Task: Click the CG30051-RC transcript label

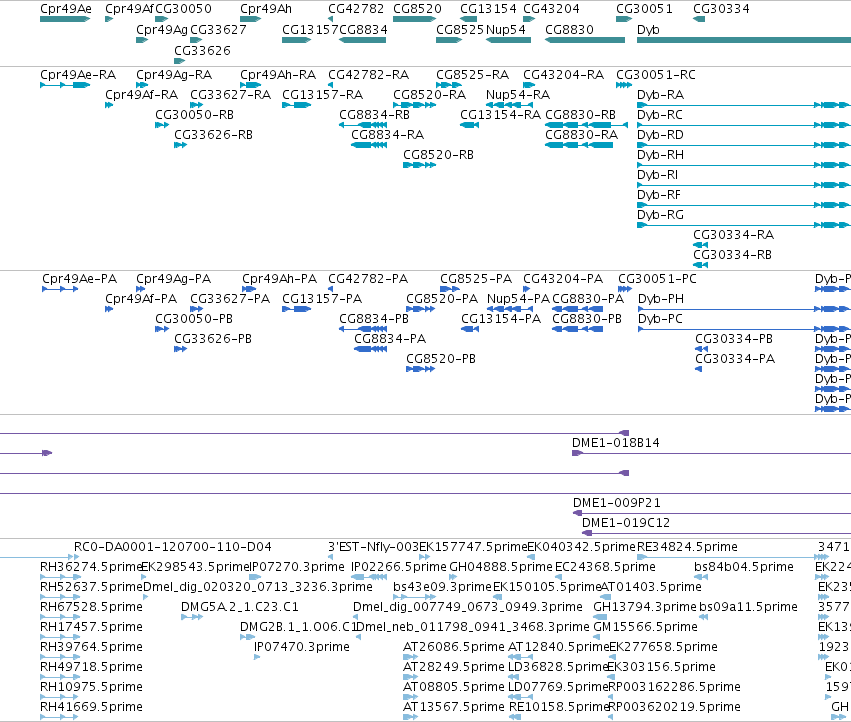Action: coord(656,74)
